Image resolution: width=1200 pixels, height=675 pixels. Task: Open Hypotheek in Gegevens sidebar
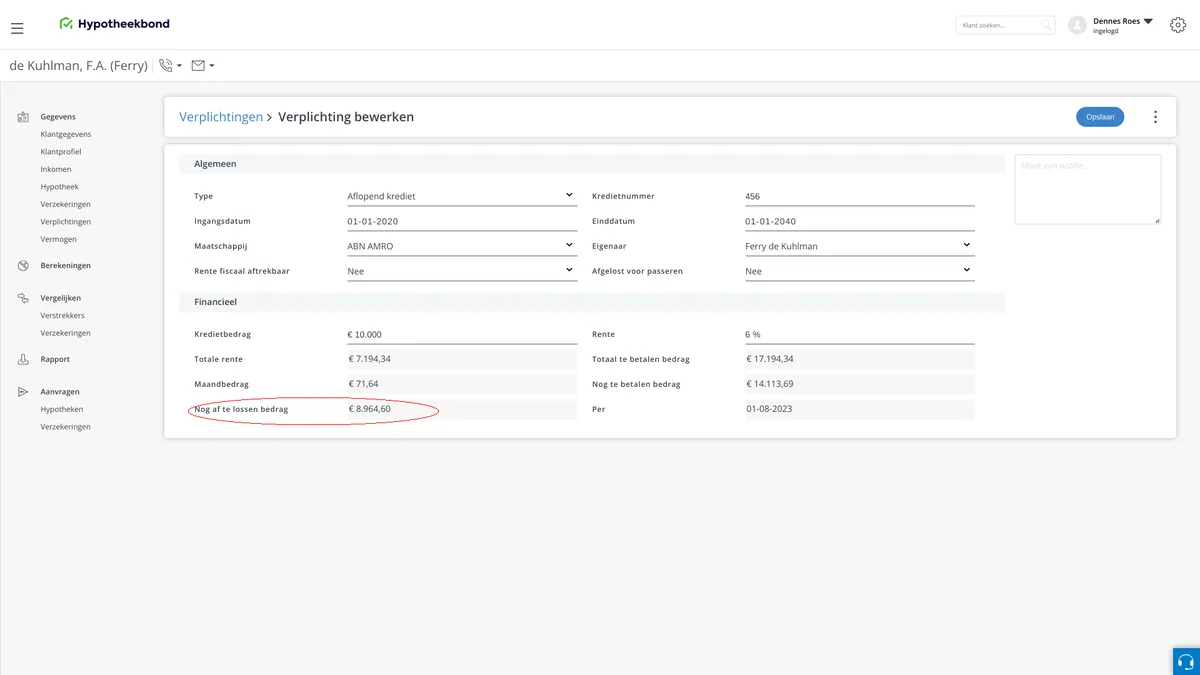[x=60, y=187]
